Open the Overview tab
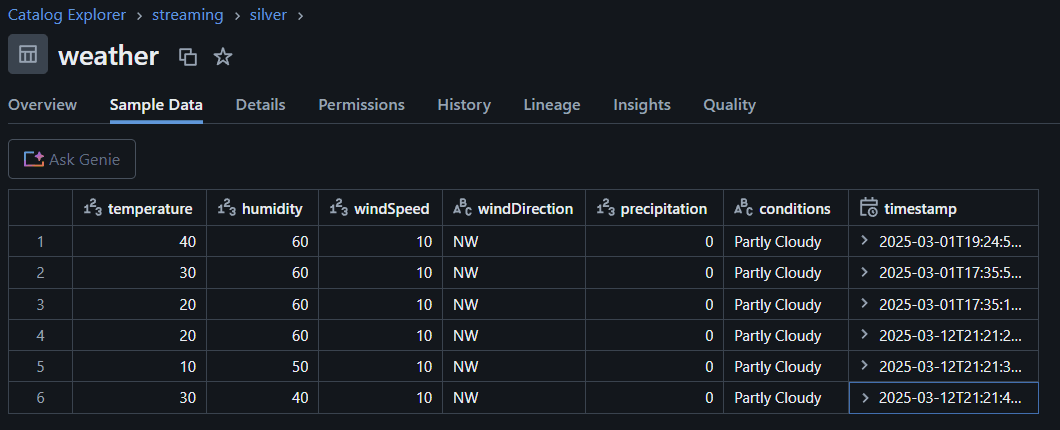The width and height of the screenshot is (1060, 430). (43, 105)
